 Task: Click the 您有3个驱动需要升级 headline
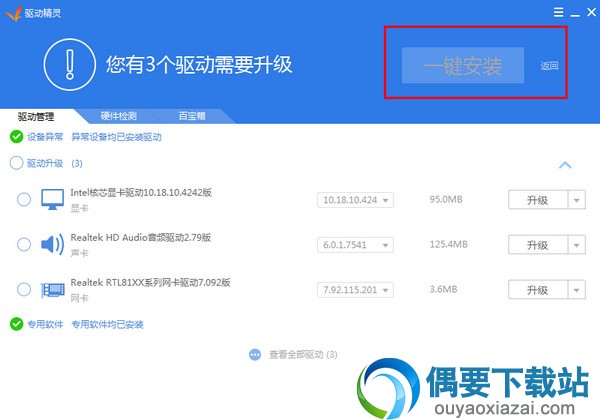pos(199,64)
